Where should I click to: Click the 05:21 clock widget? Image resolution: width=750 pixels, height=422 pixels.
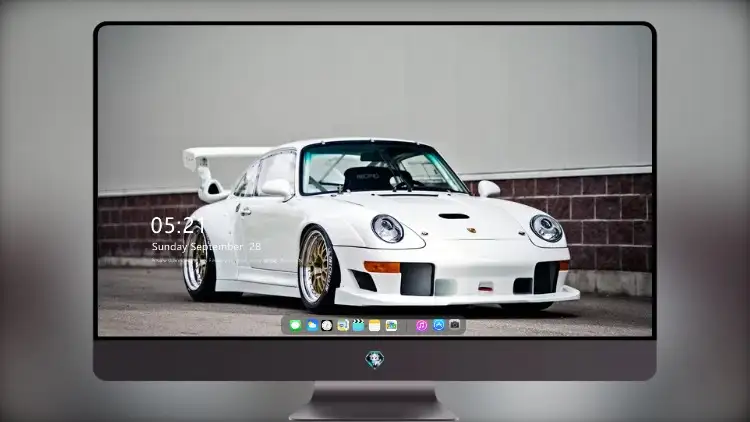[x=177, y=225]
